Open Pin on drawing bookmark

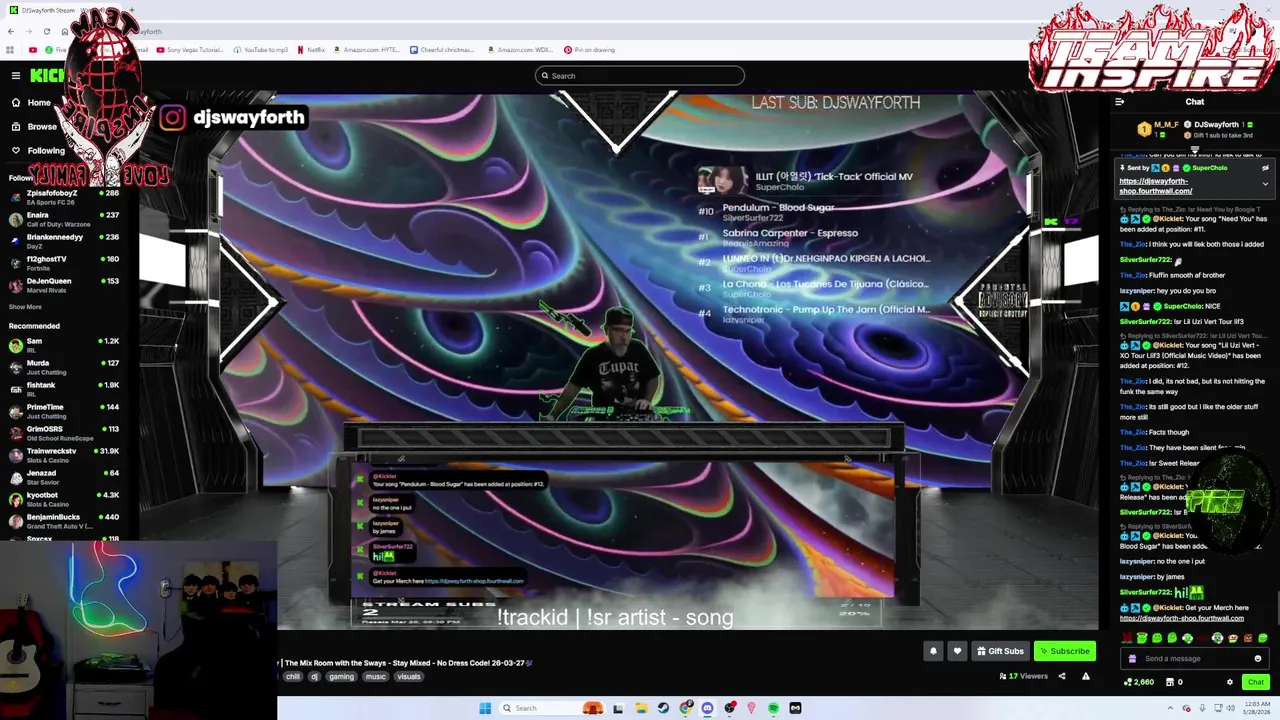[x=589, y=50]
